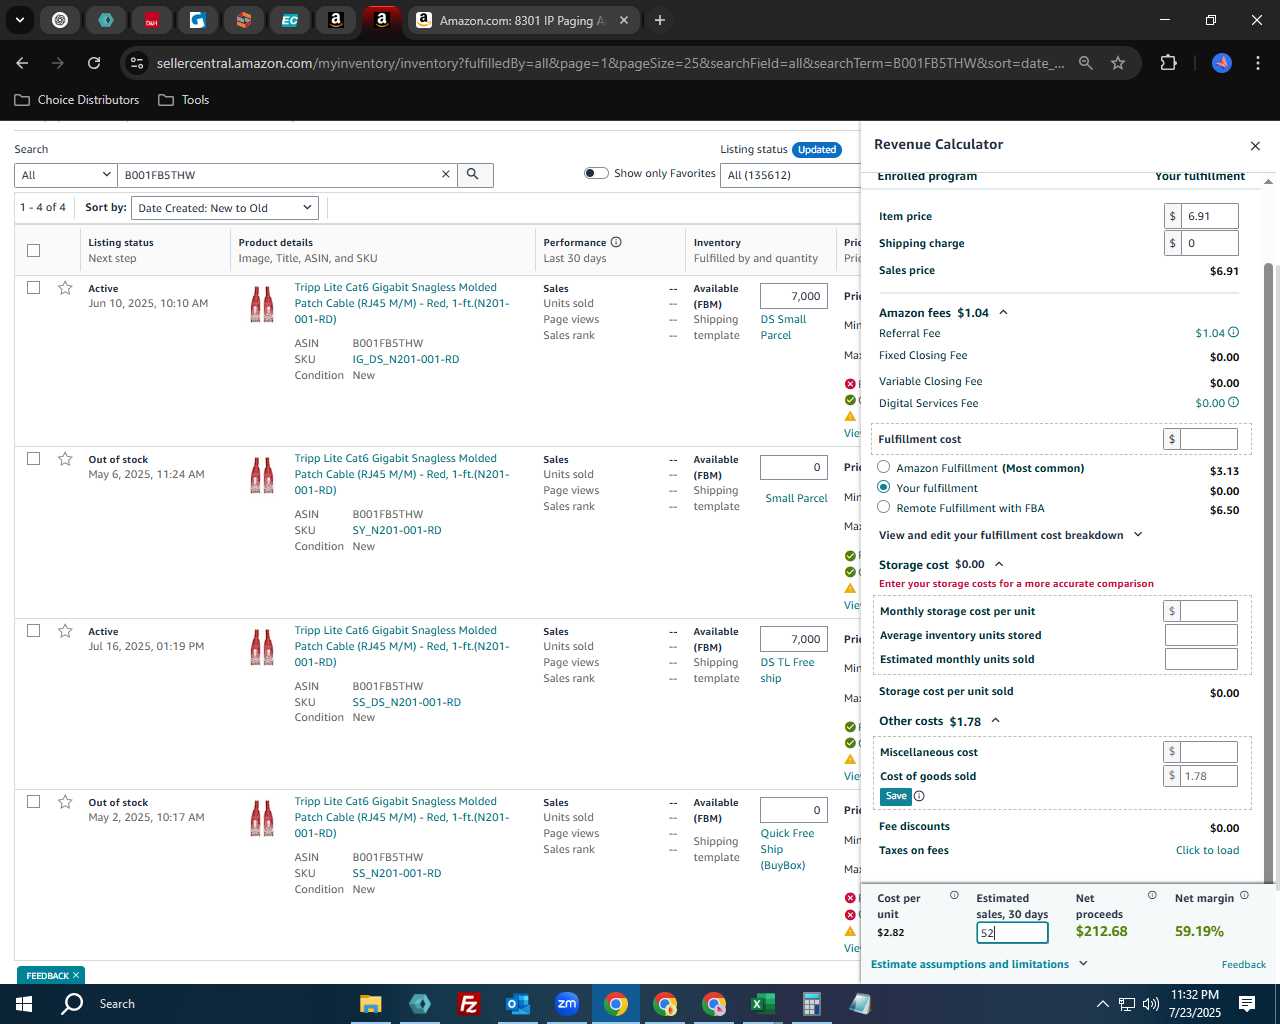Image resolution: width=1280 pixels, height=1024 pixels.
Task: Edit the Item price field
Action: [x=1210, y=216]
